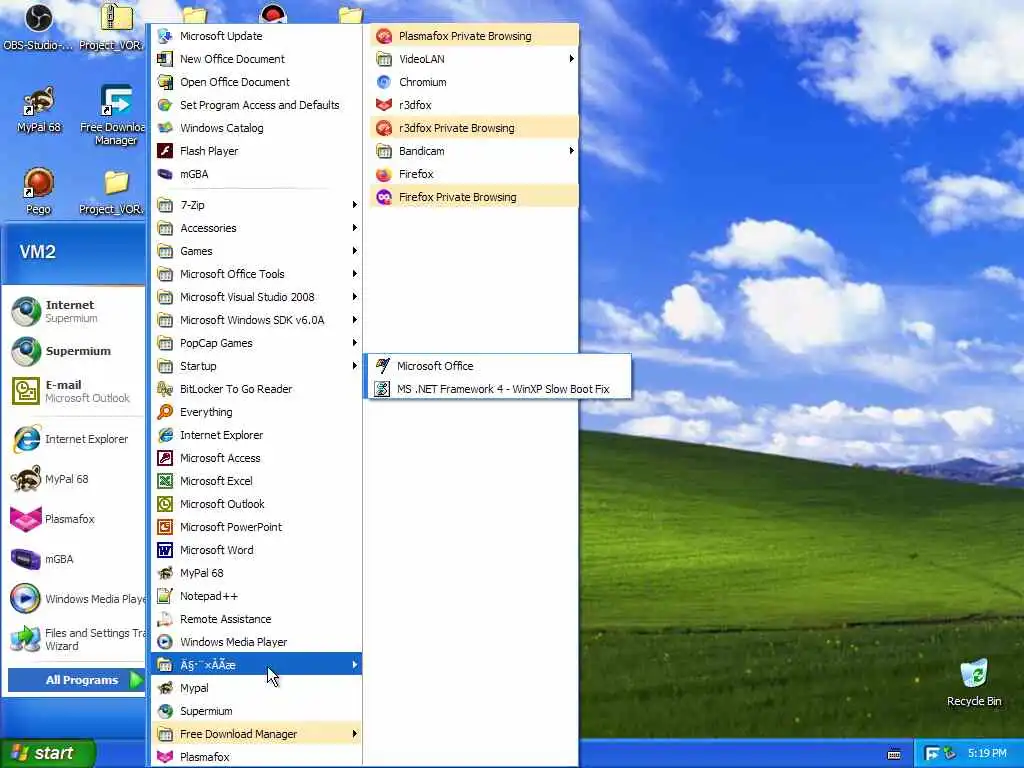Open Microsoft Access icon
Screen dimensions: 1024x768
pyautogui.click(x=165, y=458)
